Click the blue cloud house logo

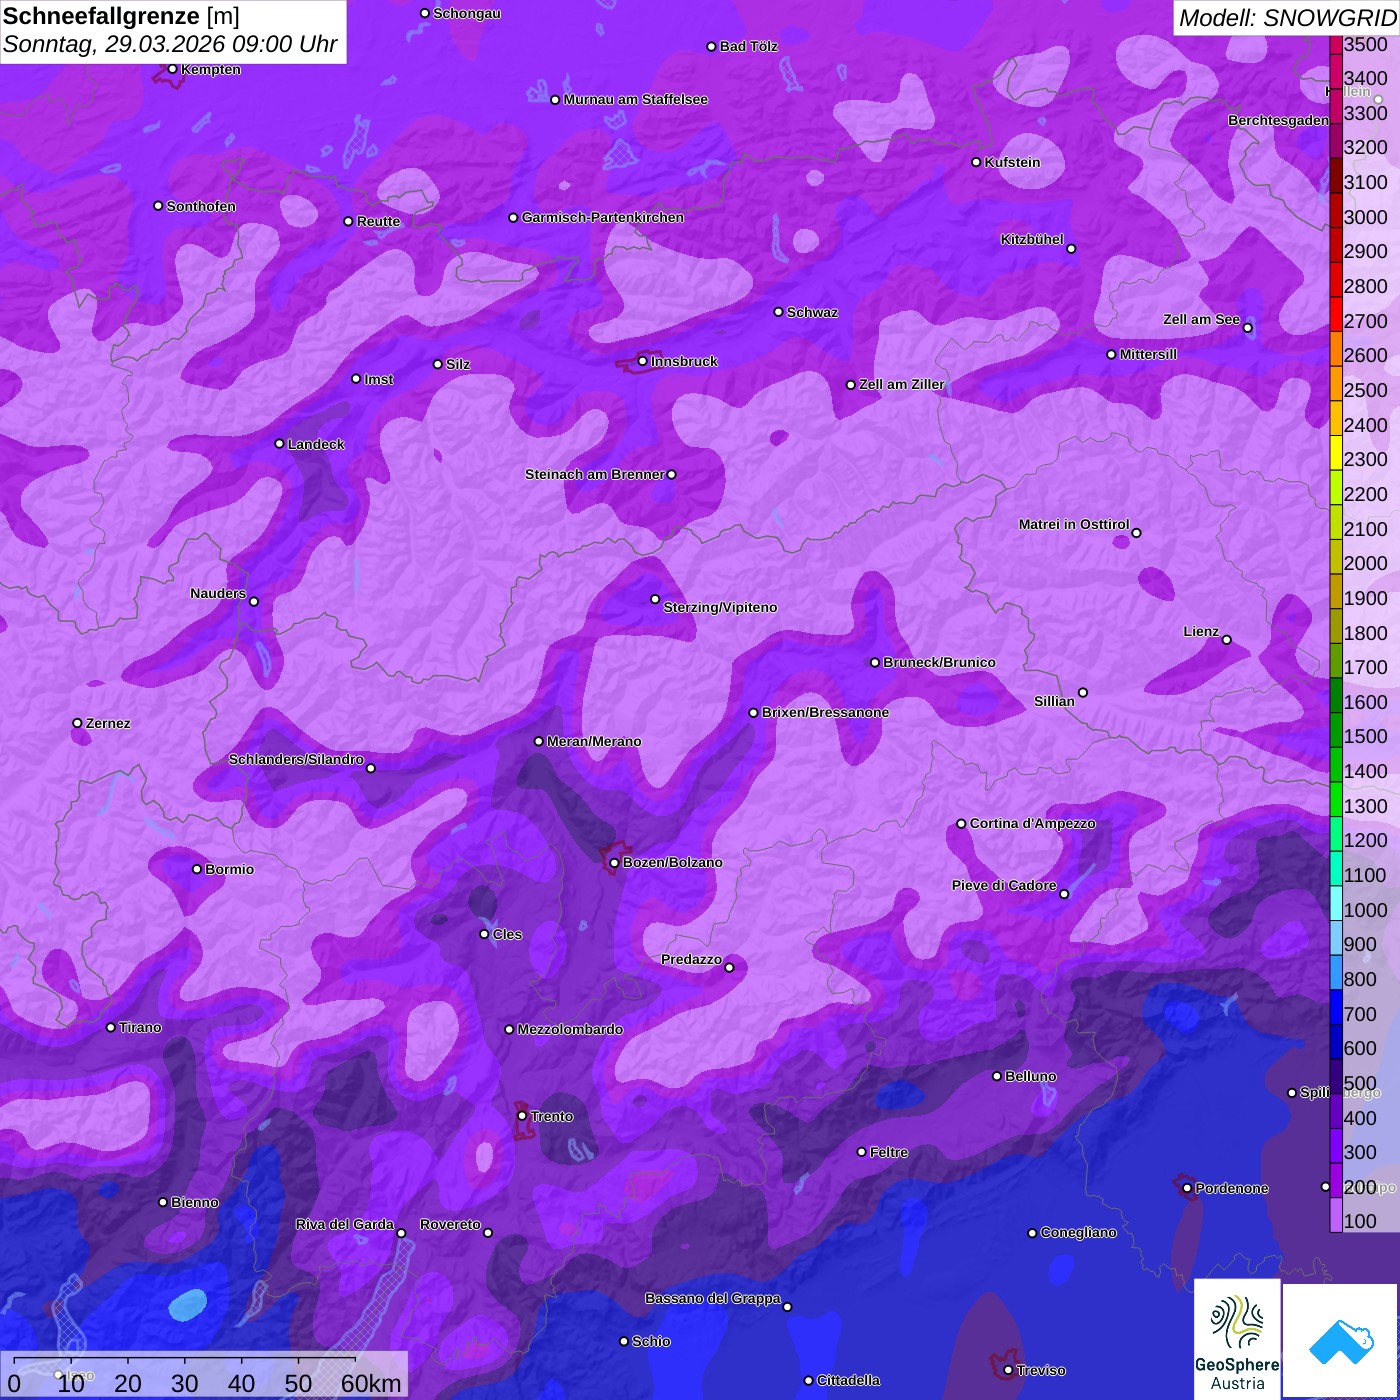point(1340,1340)
